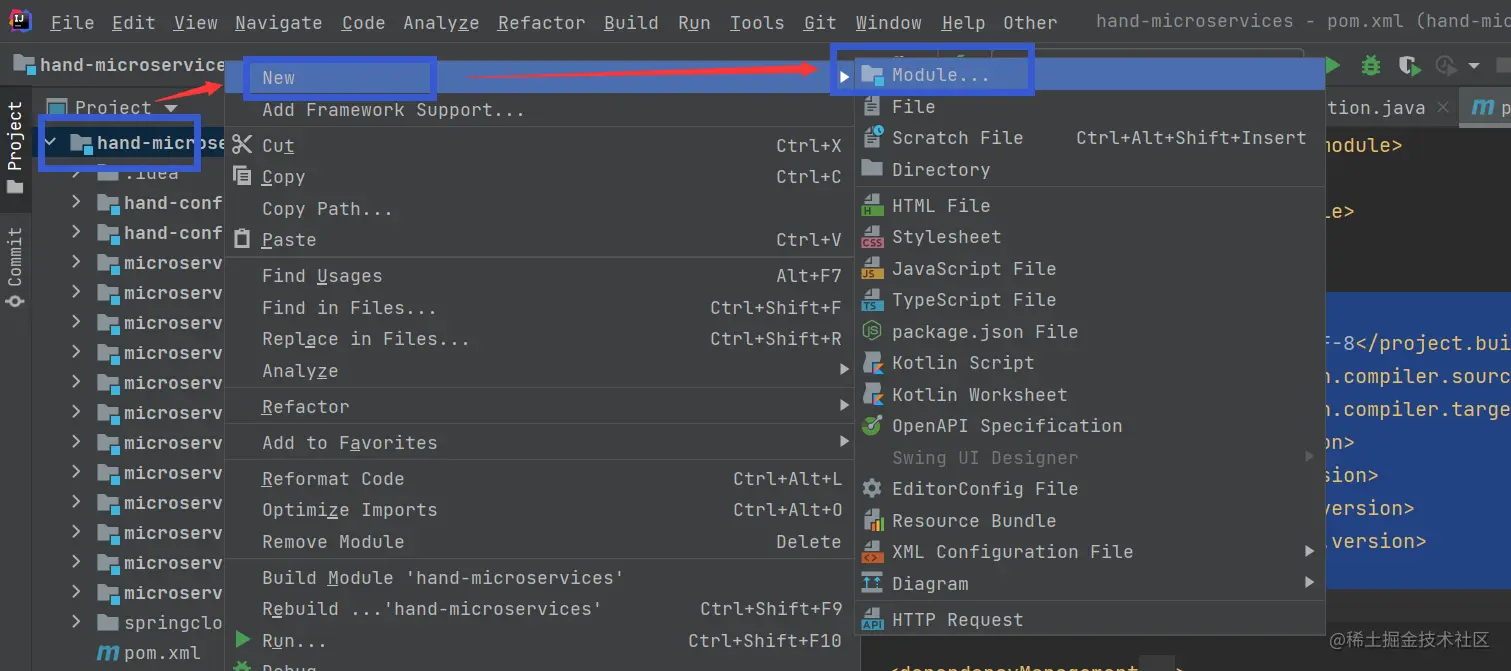Expand the springclo... folder node

(76, 623)
